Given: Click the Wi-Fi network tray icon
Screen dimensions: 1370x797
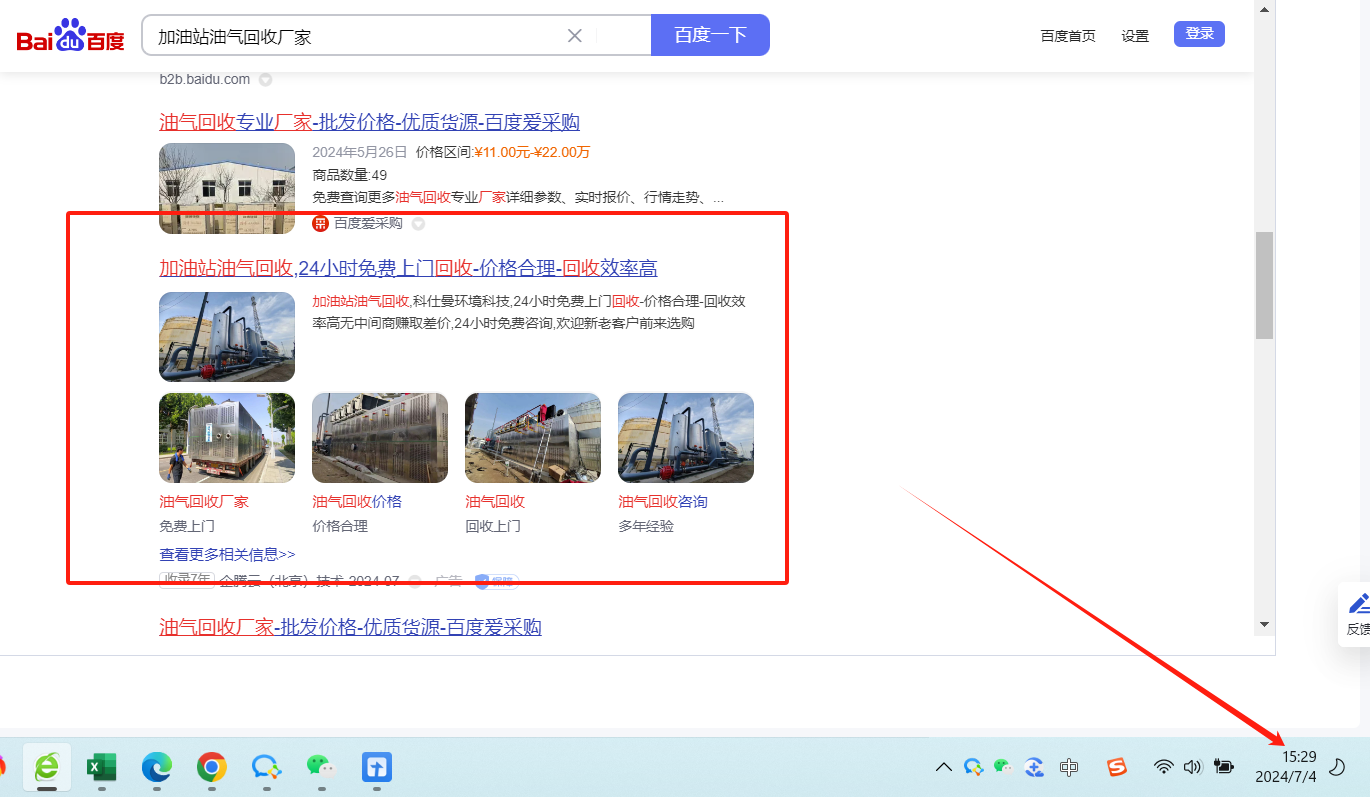Looking at the screenshot, I should click(1163, 767).
